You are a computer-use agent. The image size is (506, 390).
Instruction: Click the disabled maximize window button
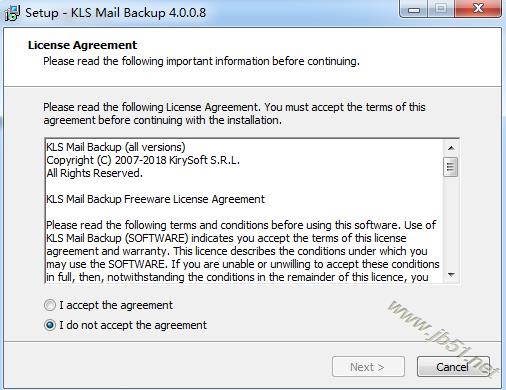pos(441,9)
